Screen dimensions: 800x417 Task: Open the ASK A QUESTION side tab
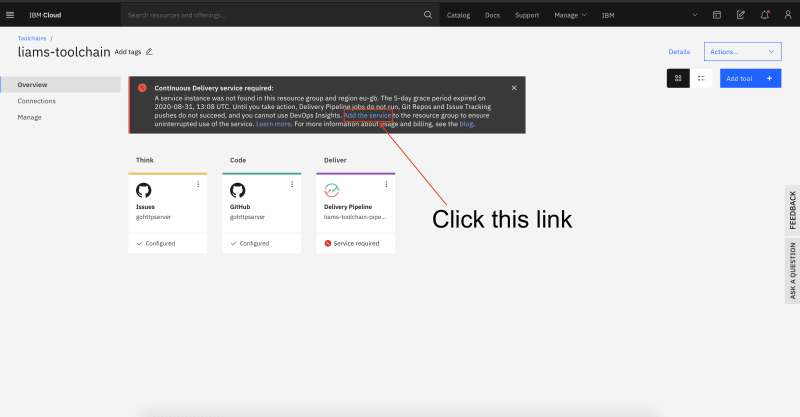pos(792,271)
